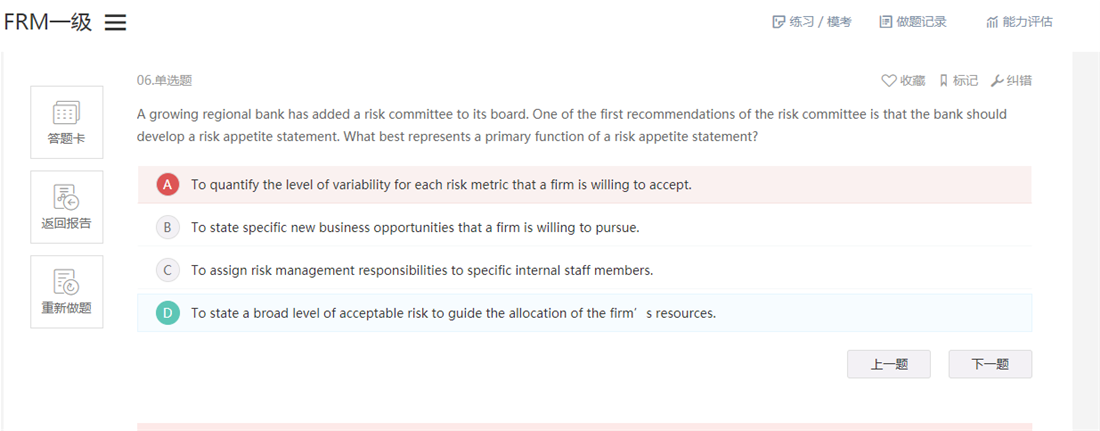Click option D answer text about broad level
The image size is (1100, 431).
(x=453, y=313)
